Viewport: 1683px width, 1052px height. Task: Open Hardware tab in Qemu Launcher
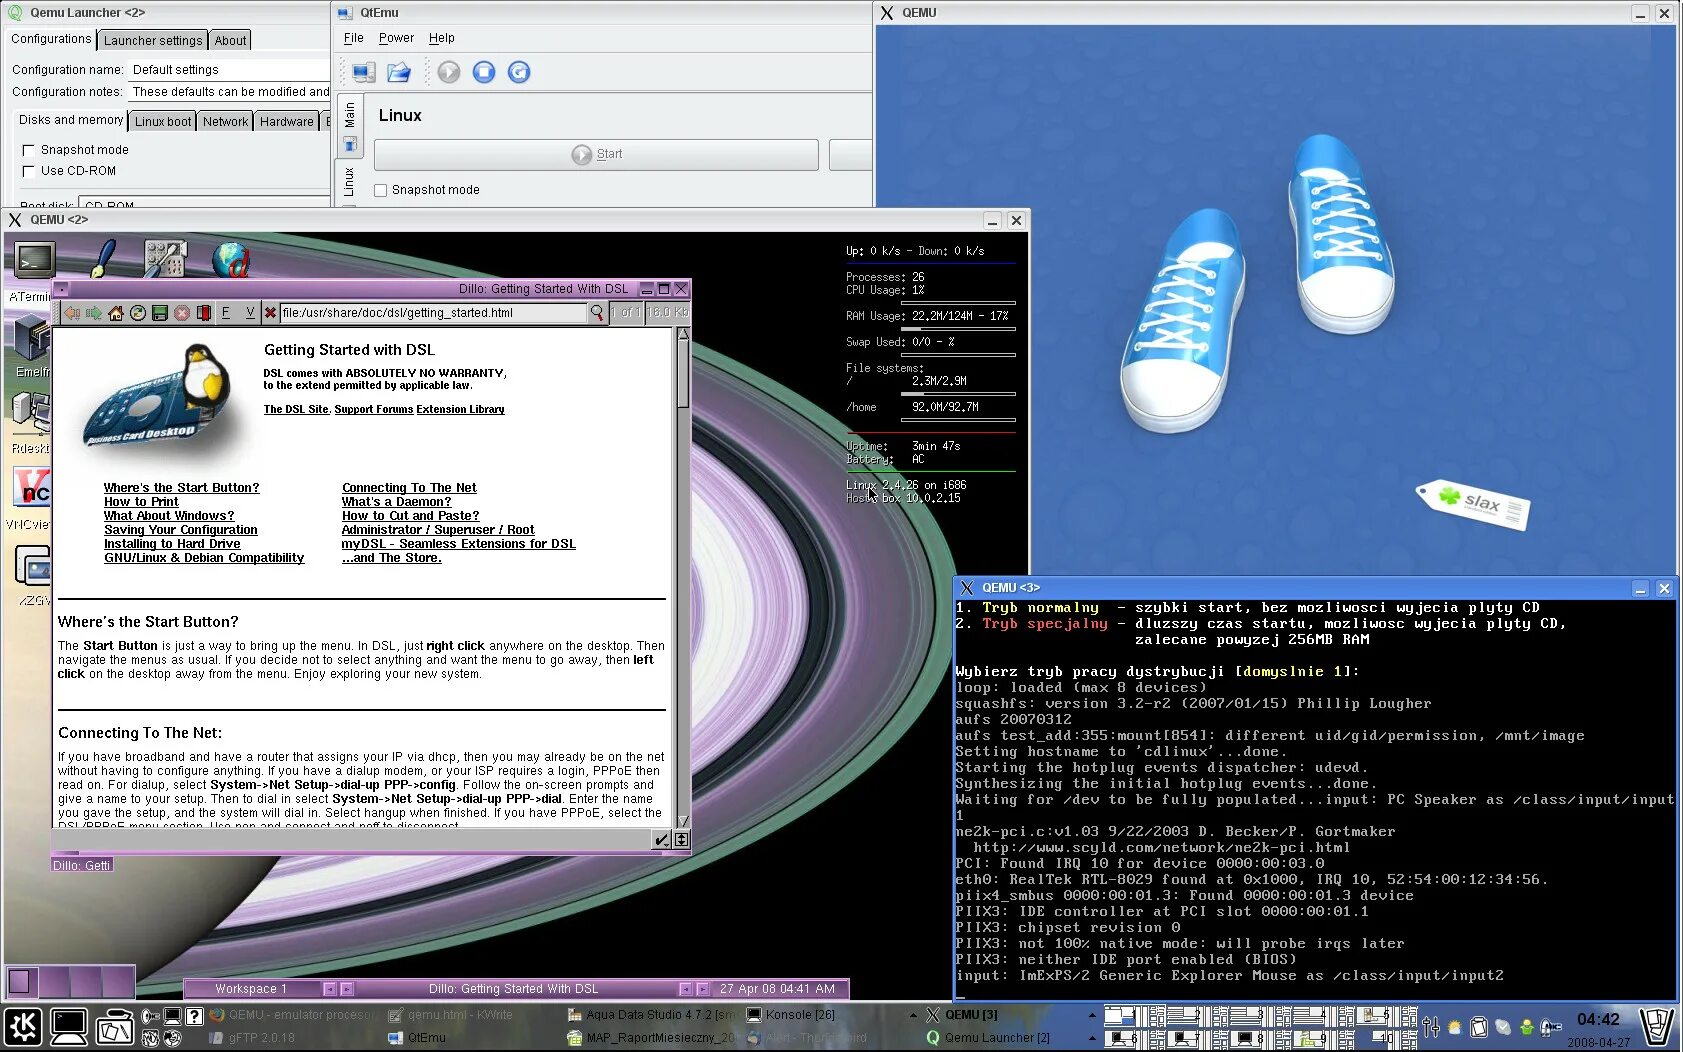[x=286, y=122]
